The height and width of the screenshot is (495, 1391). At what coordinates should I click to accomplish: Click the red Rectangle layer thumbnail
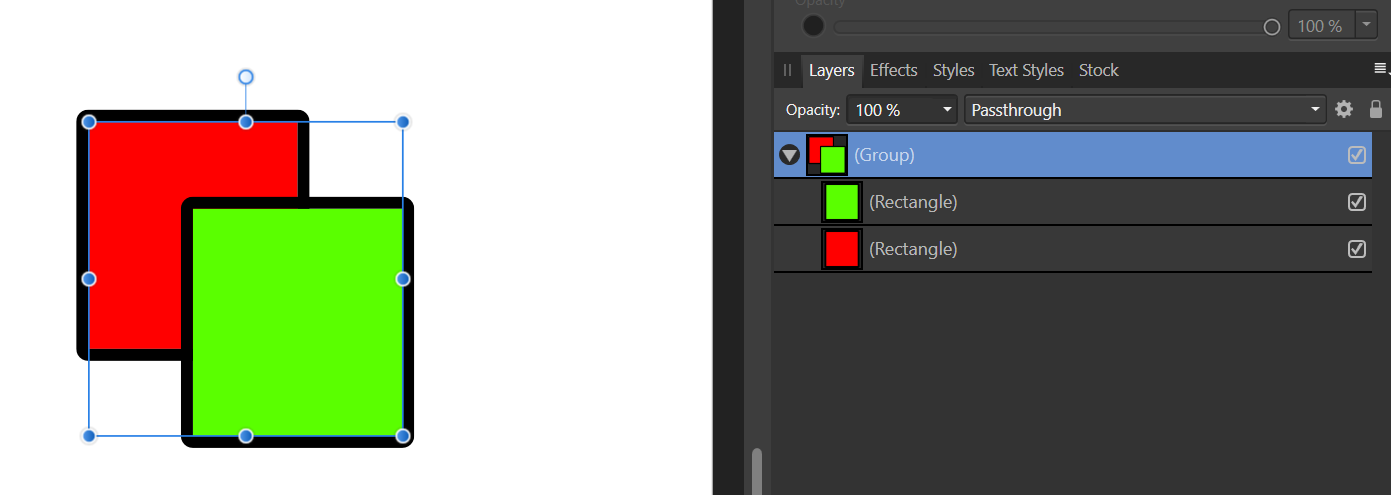pos(842,249)
